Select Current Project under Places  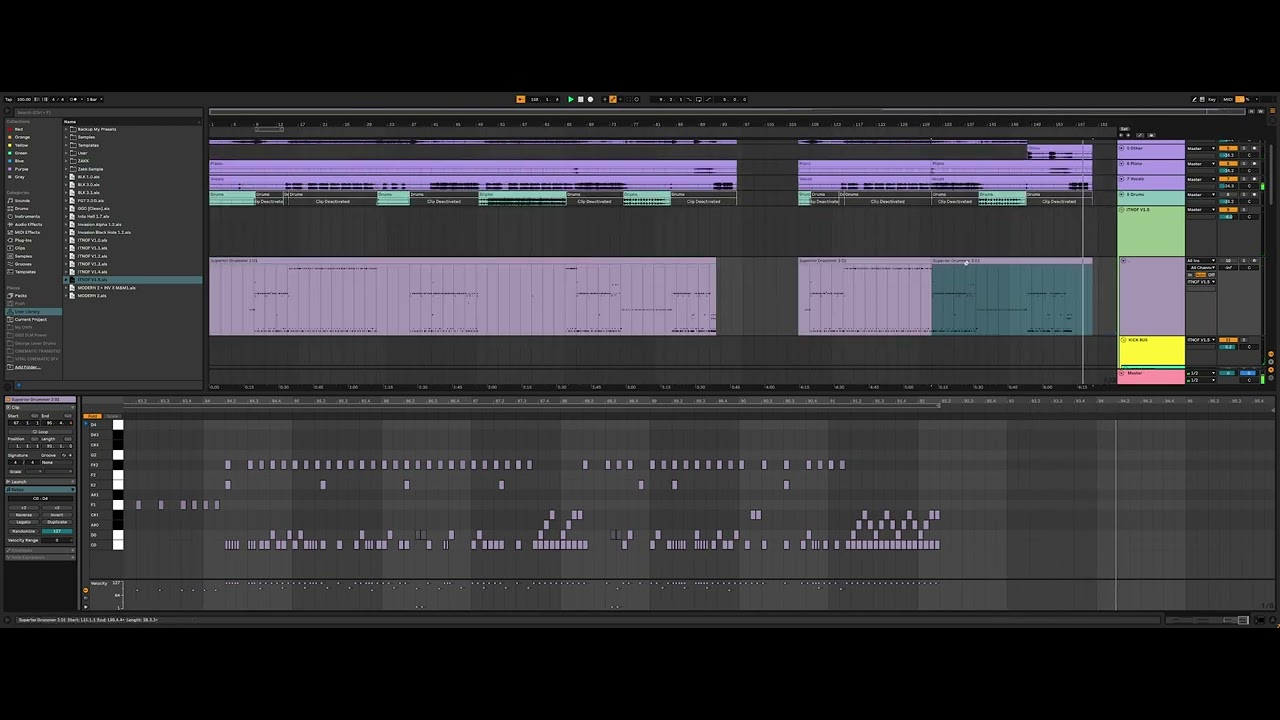tap(27, 319)
